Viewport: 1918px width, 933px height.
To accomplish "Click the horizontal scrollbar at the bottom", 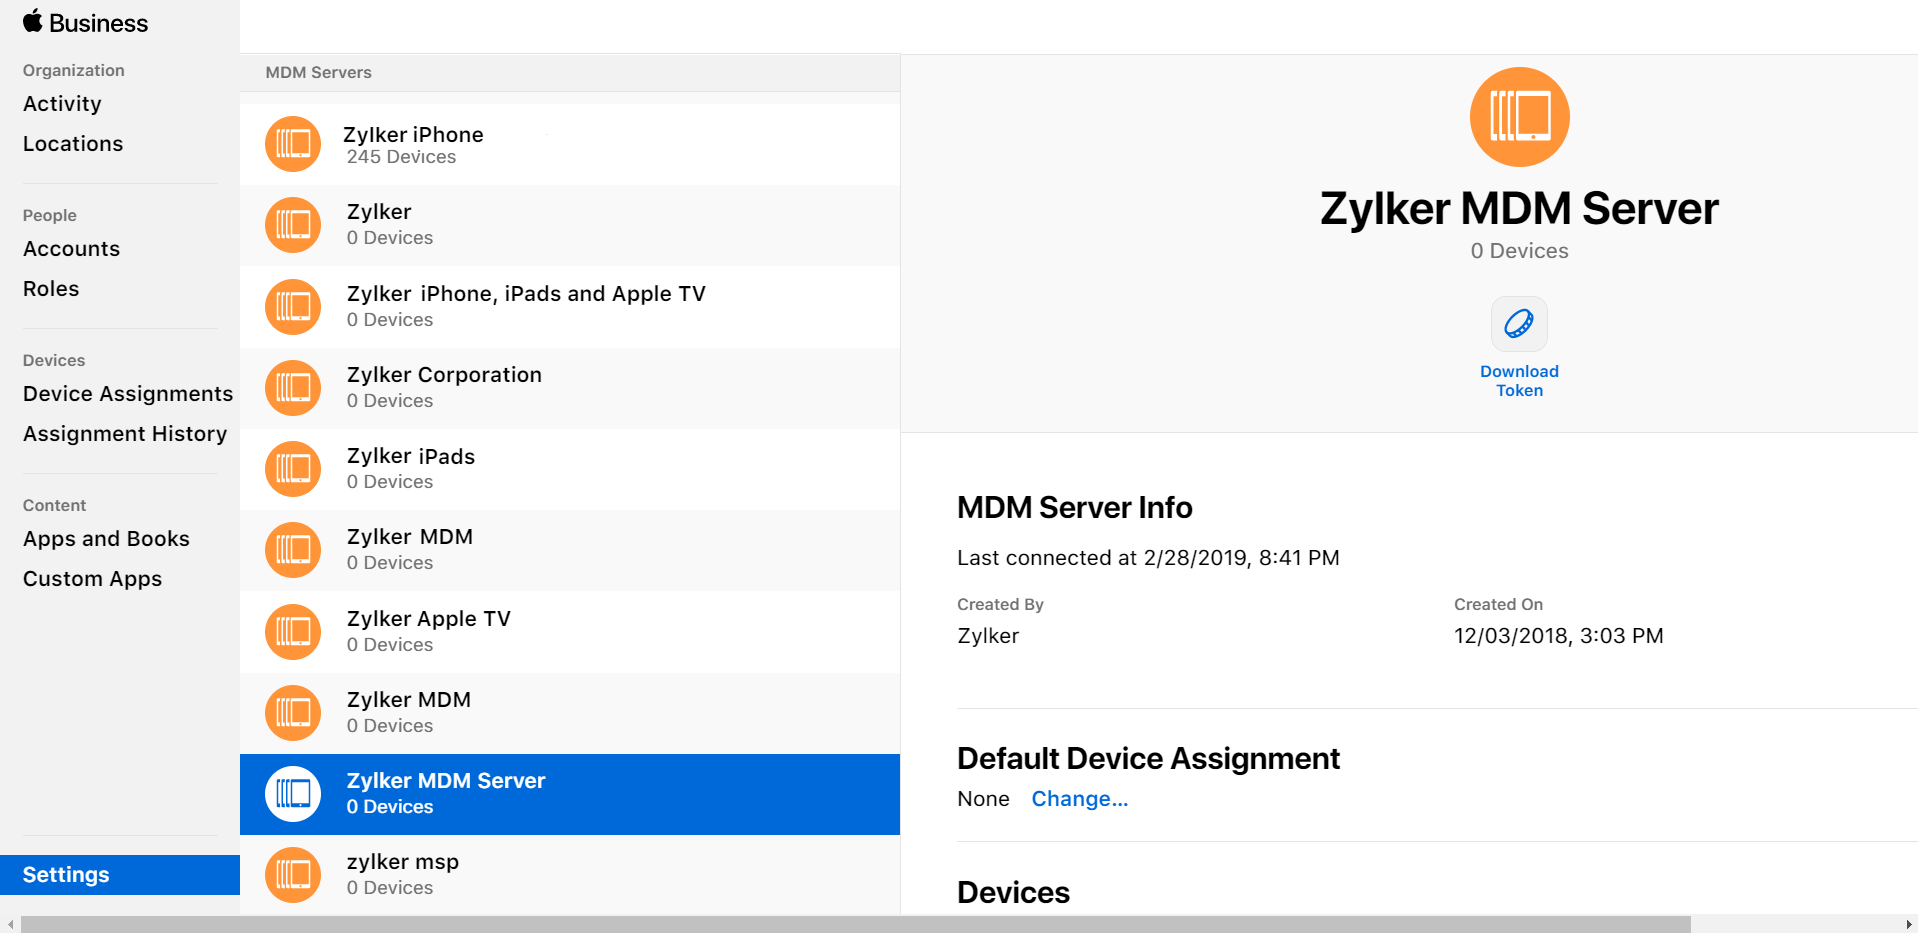I will (x=855, y=924).
